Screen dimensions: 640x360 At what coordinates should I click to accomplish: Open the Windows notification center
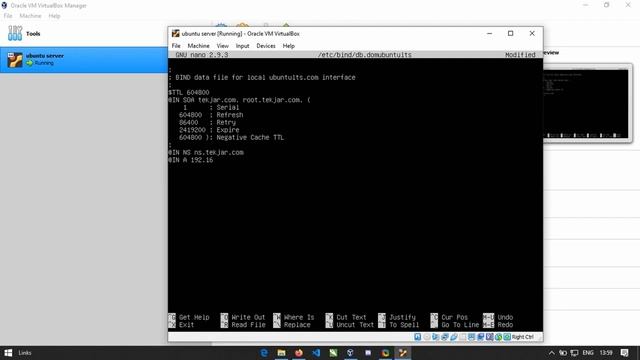[624, 353]
